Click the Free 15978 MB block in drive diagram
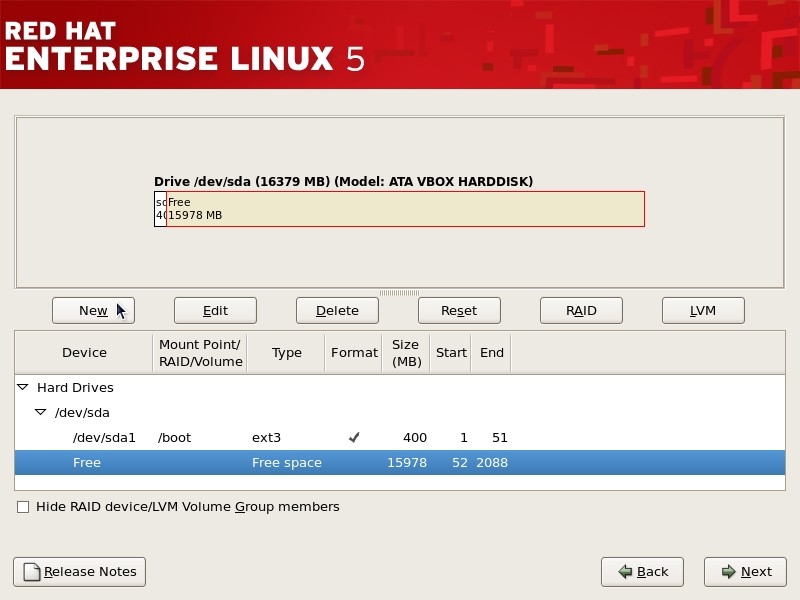Viewport: 800px width, 600px height. 406,209
